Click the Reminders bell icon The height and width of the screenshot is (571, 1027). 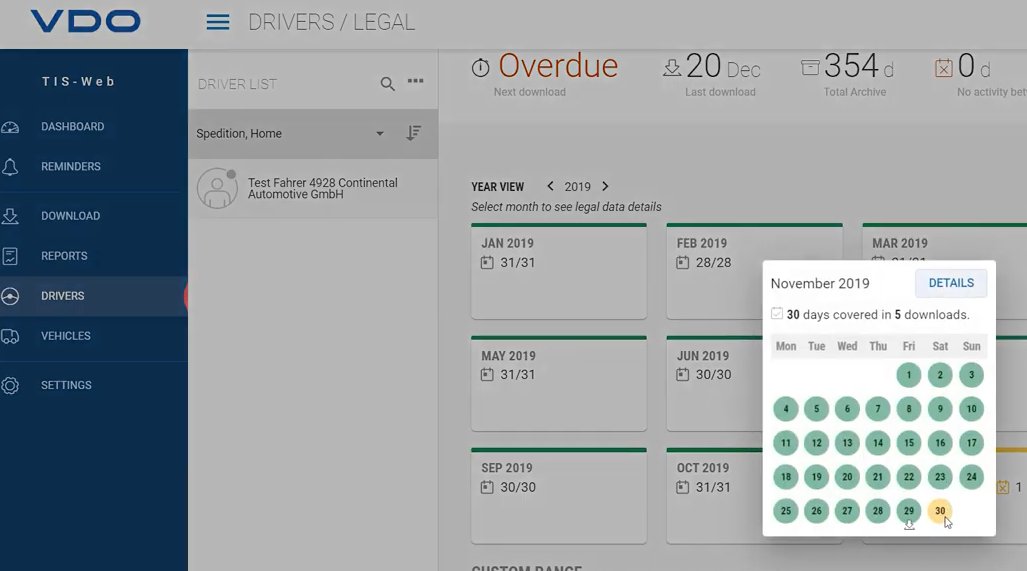pyautogui.click(x=10, y=167)
